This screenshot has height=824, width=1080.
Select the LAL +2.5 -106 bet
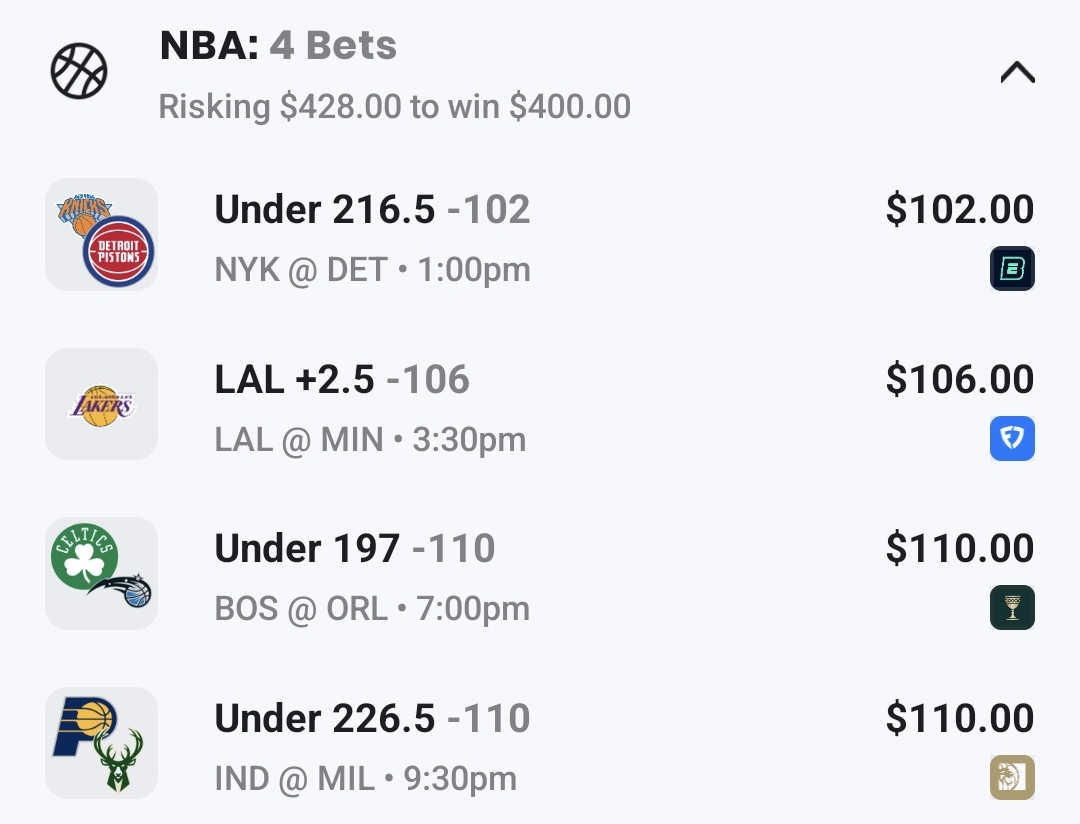(342, 380)
